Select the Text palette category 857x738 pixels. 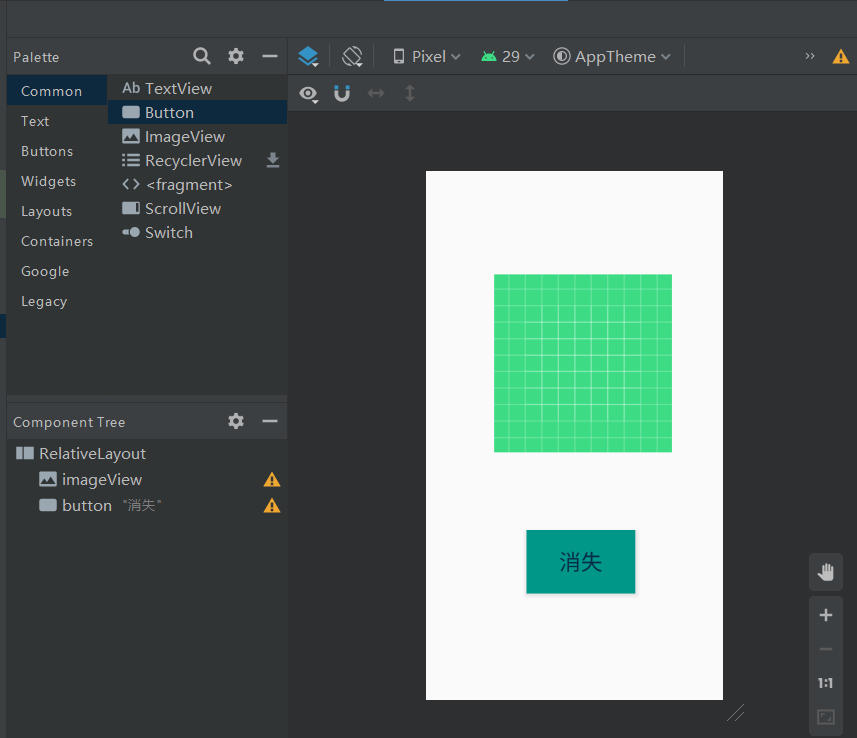point(57,121)
